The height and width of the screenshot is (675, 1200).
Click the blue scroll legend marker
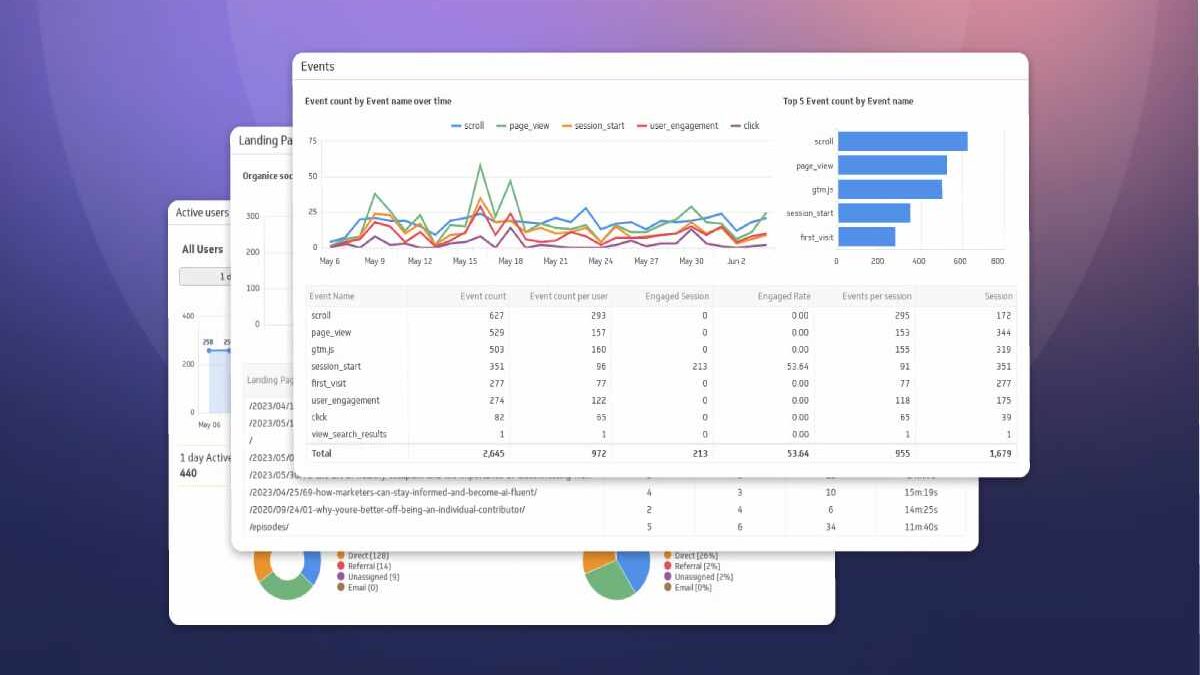456,125
